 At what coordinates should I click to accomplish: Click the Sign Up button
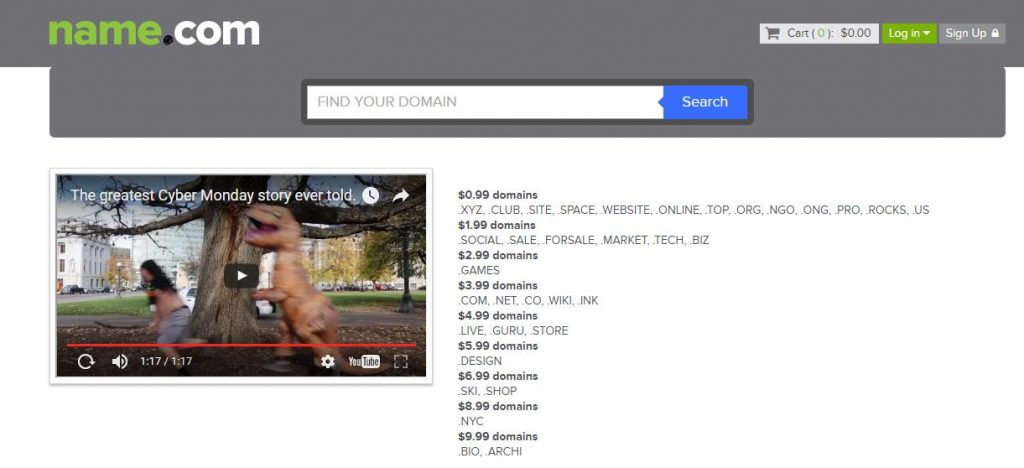pos(971,33)
